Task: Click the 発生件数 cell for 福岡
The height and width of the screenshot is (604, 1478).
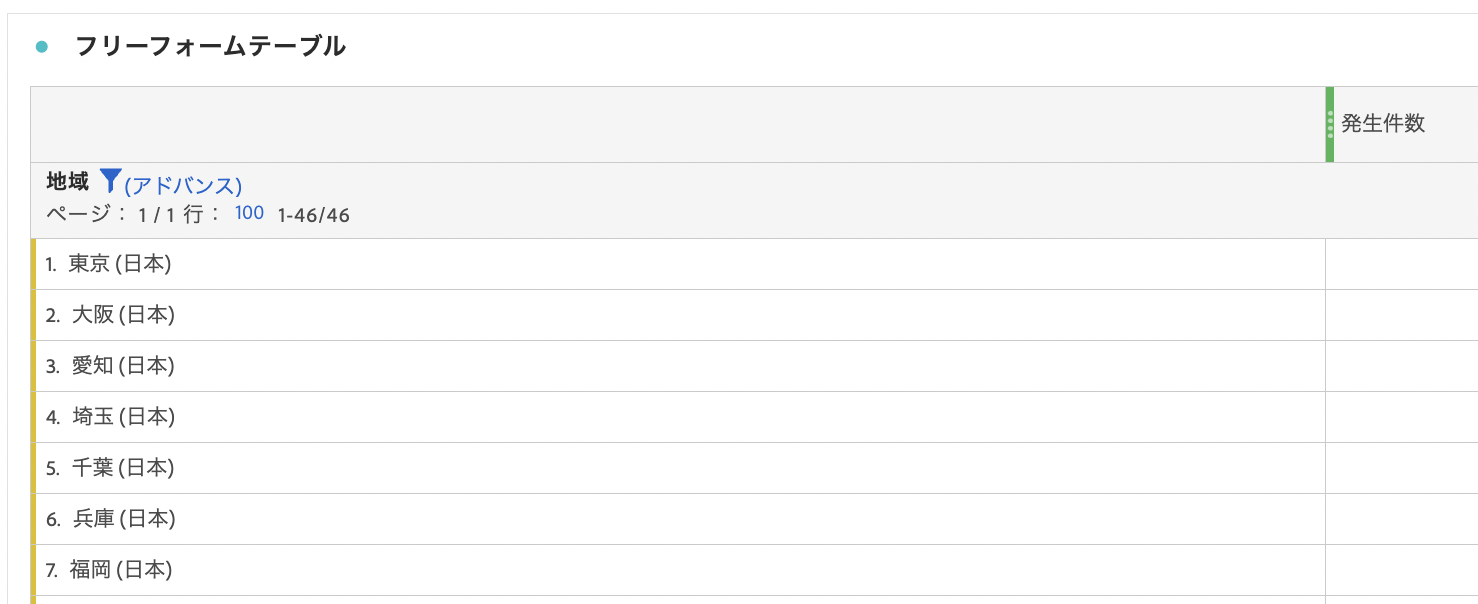Action: point(1402,570)
